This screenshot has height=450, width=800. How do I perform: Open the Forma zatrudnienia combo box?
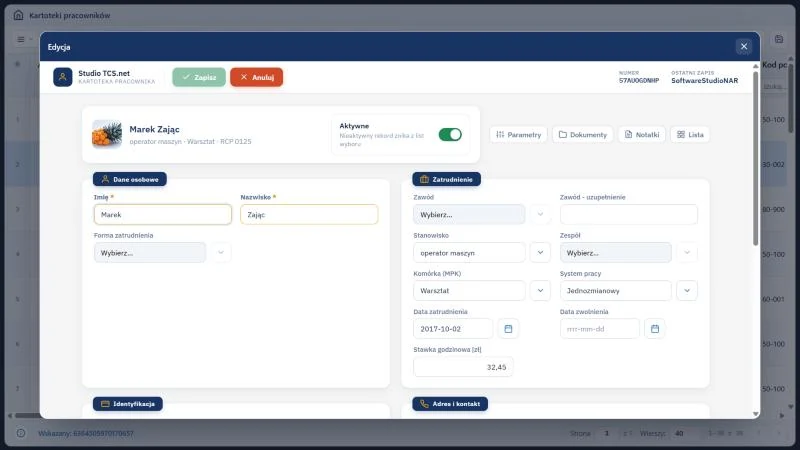coord(150,253)
